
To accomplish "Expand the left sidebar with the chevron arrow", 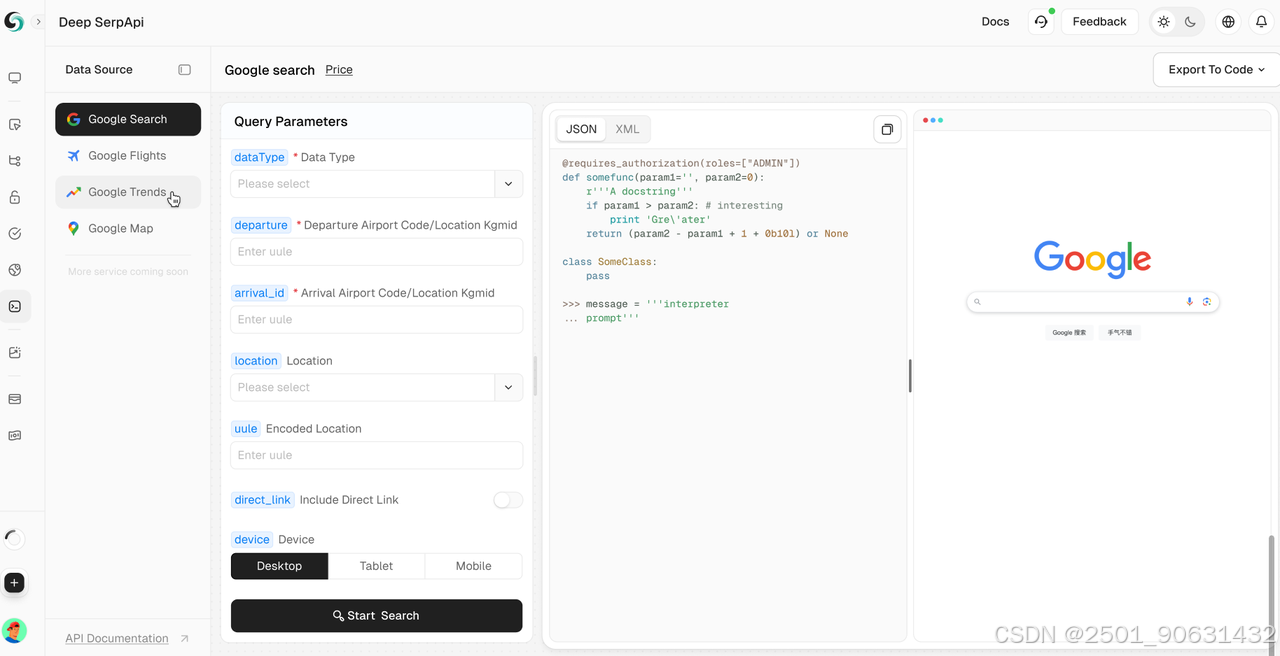I will [38, 22].
